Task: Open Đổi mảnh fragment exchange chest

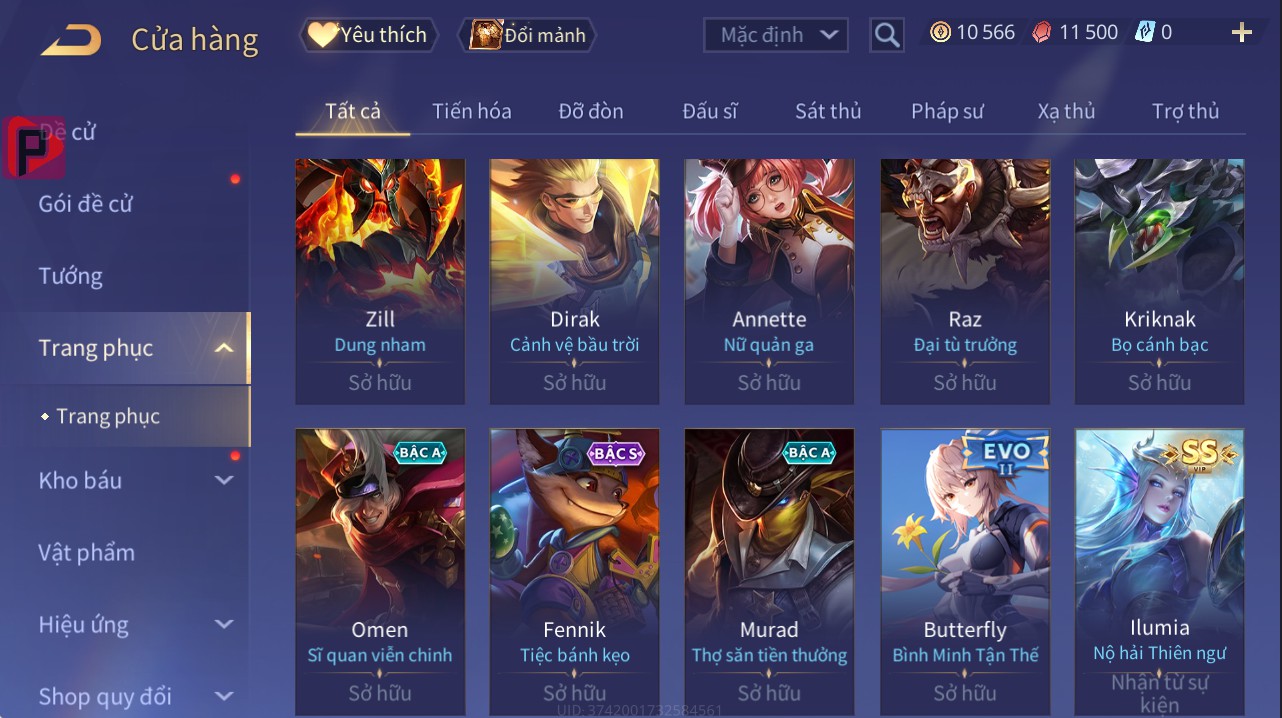Action: coord(527,35)
